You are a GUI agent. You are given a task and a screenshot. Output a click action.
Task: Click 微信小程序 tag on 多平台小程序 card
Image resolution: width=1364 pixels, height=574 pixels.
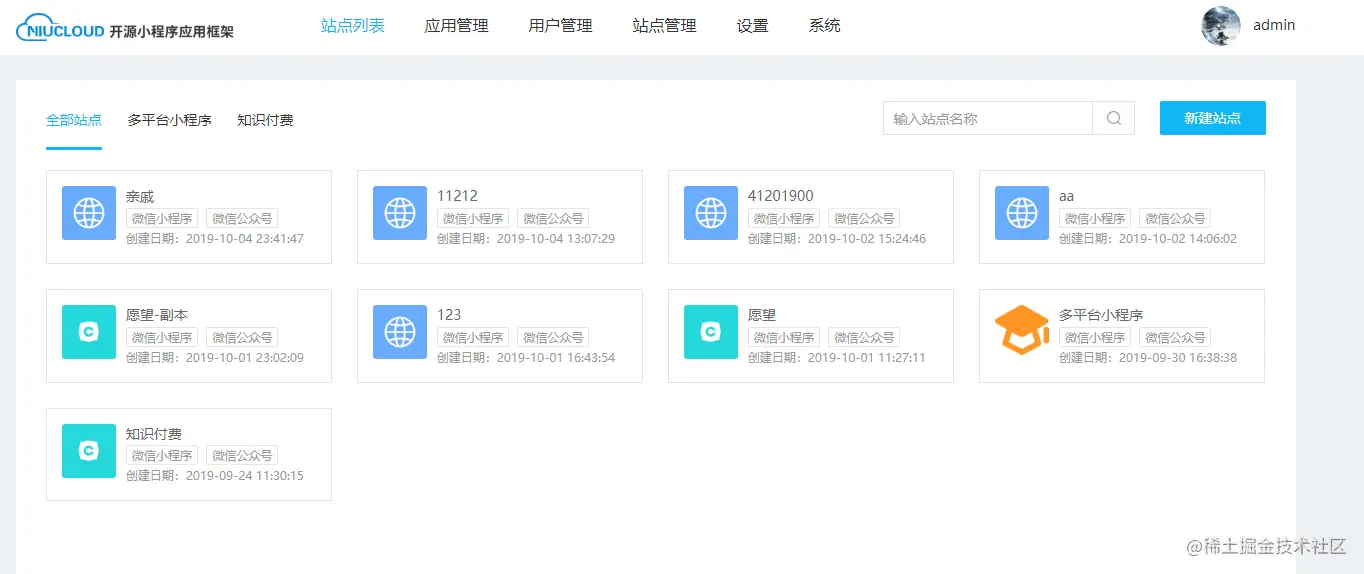click(1095, 337)
